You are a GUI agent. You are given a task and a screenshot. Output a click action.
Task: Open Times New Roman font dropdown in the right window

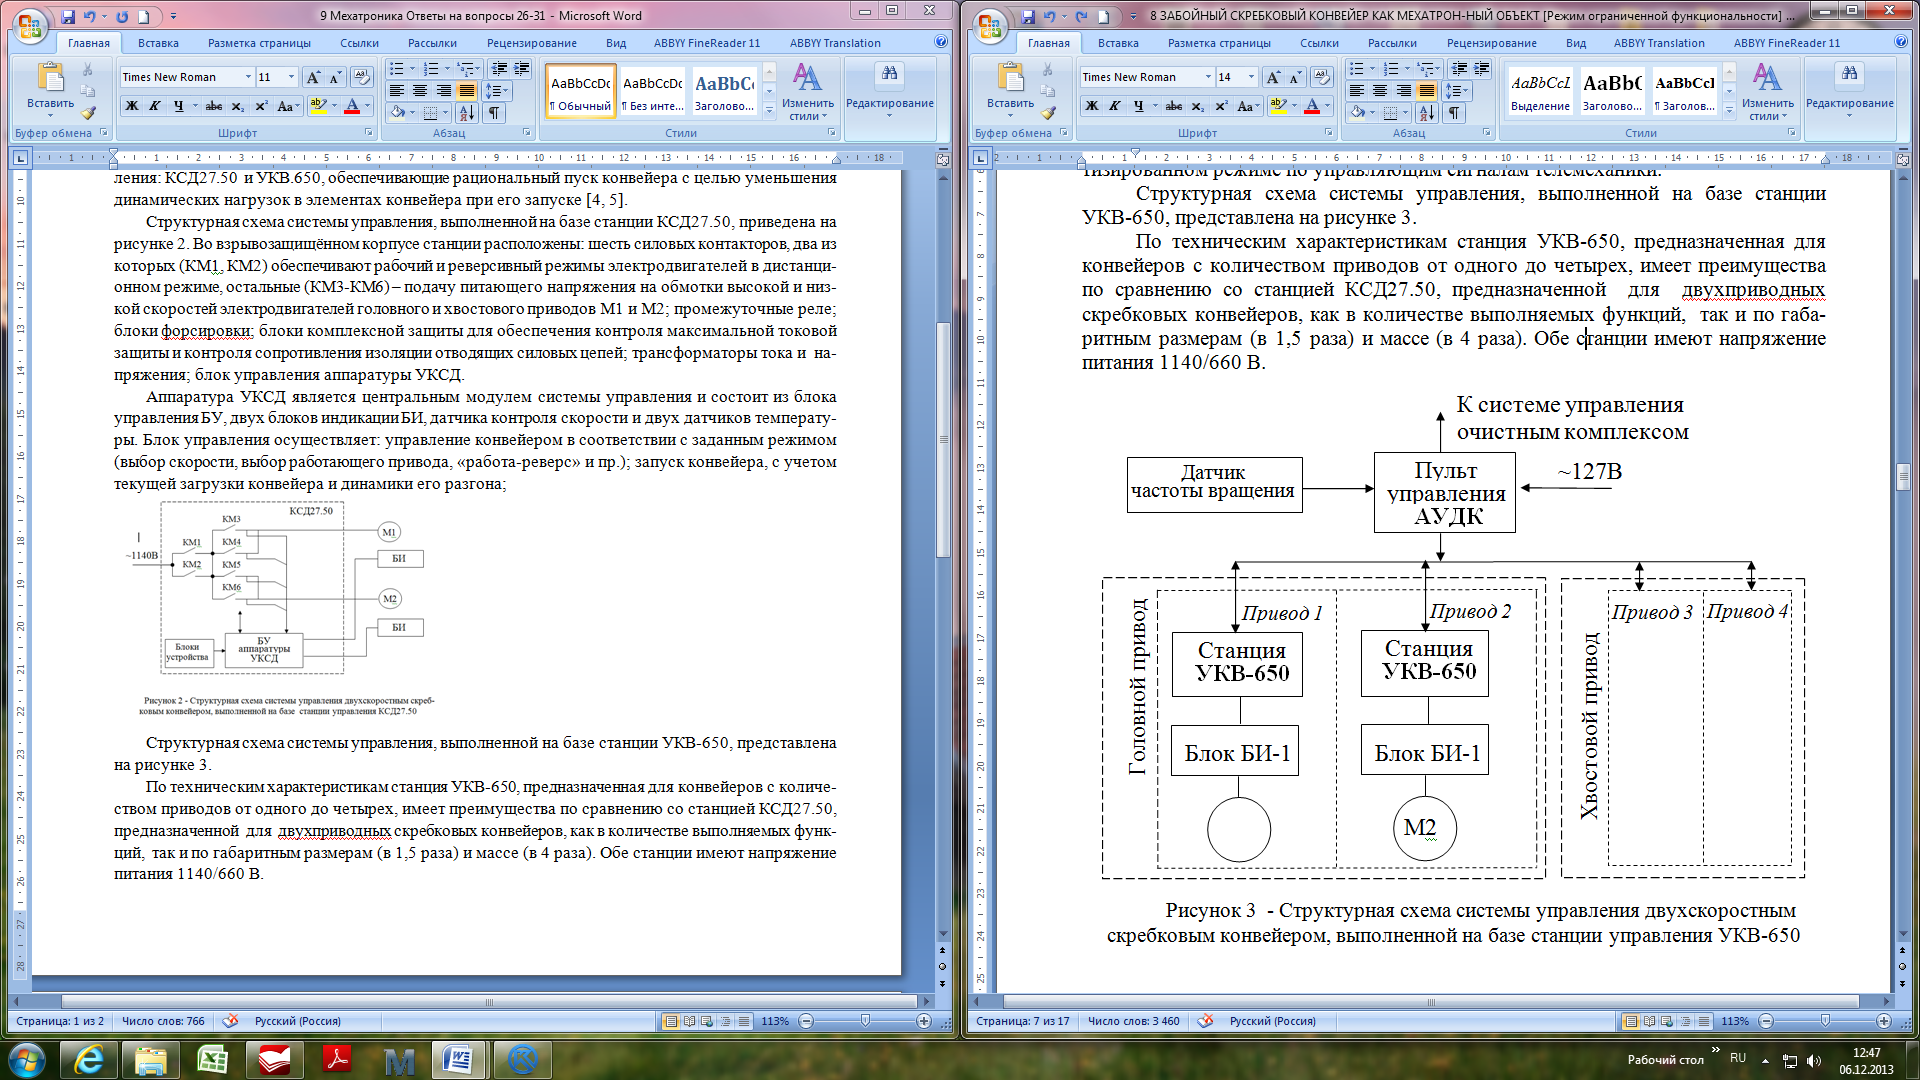pyautogui.click(x=1208, y=77)
